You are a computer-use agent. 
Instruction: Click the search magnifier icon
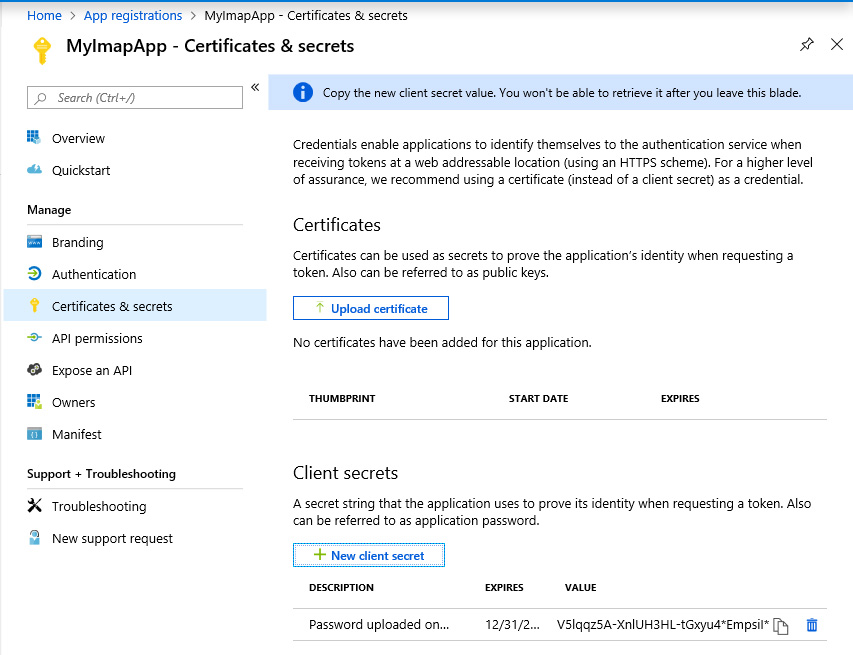click(x=40, y=98)
